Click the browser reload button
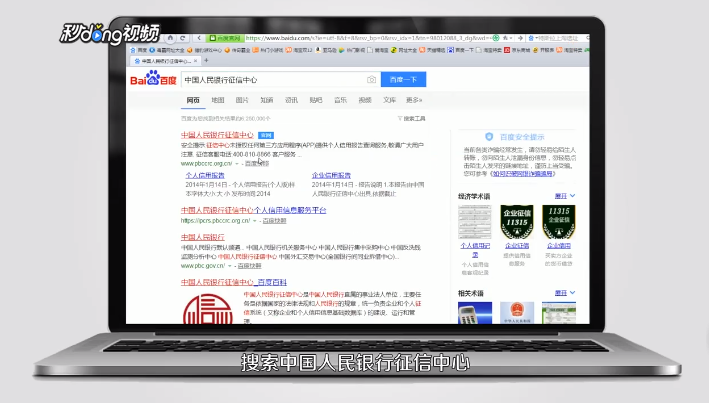Screen dimensions: 709x403 coord(183,38)
